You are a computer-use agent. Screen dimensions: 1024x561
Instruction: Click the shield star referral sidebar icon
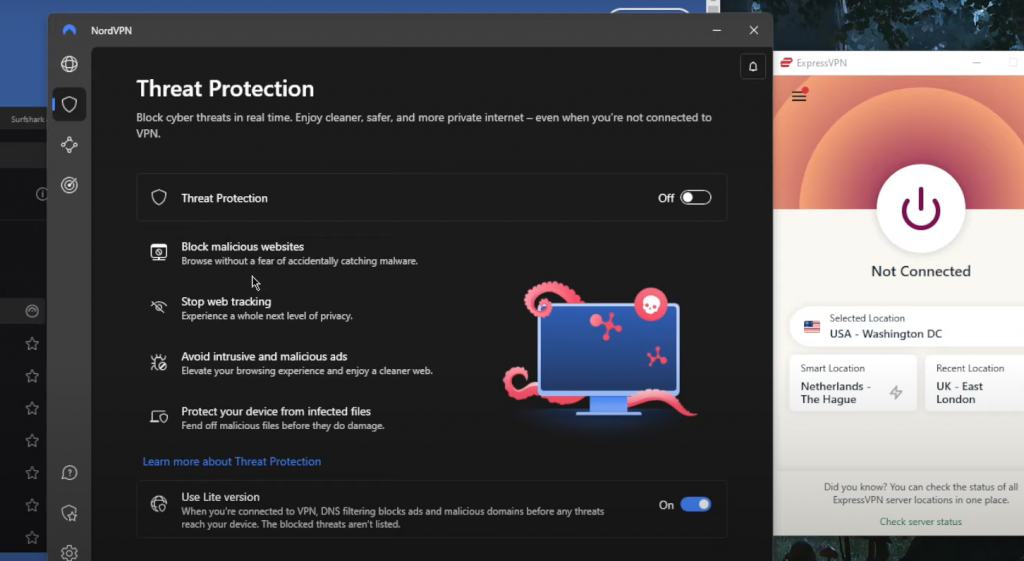69,513
